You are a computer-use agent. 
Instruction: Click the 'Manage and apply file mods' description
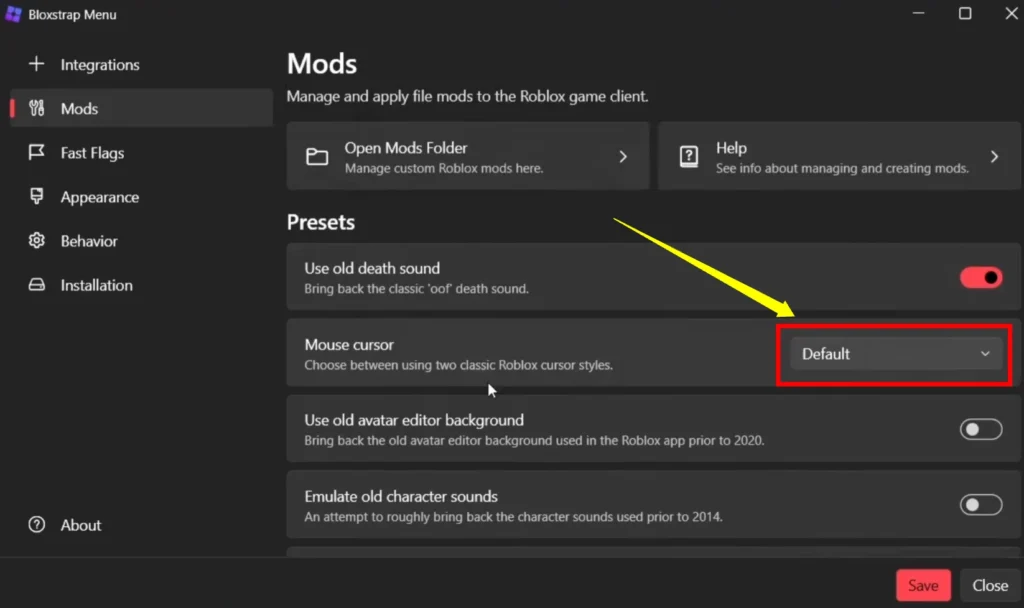(x=468, y=96)
